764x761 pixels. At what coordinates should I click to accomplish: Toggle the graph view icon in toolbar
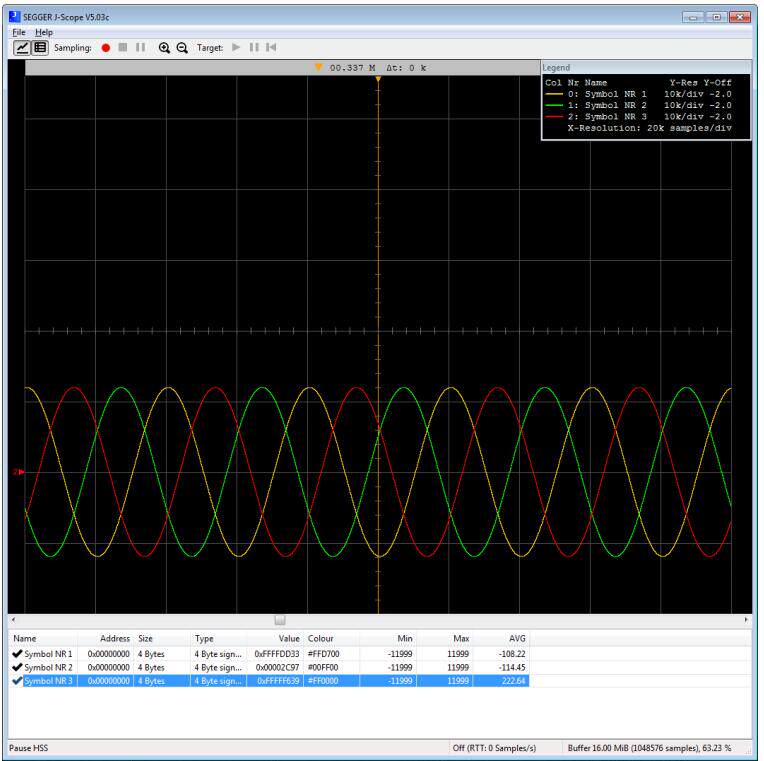pyautogui.click(x=20, y=47)
